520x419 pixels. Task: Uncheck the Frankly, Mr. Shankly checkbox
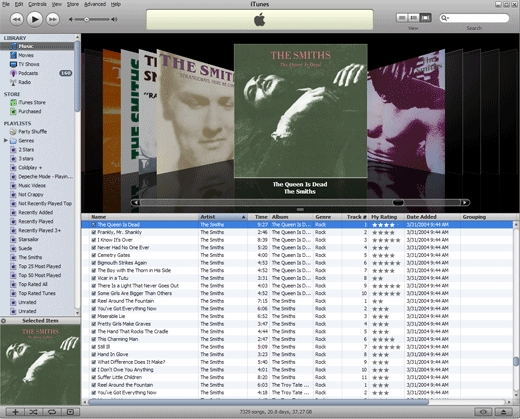point(94,232)
